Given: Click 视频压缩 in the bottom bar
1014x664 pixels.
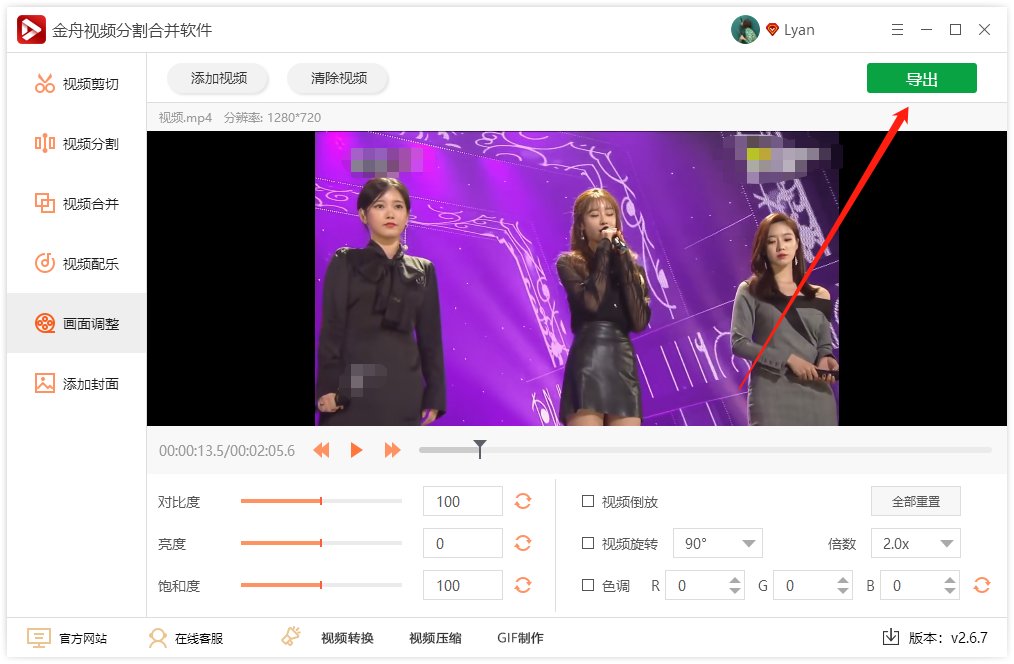Looking at the screenshot, I should coord(434,637).
